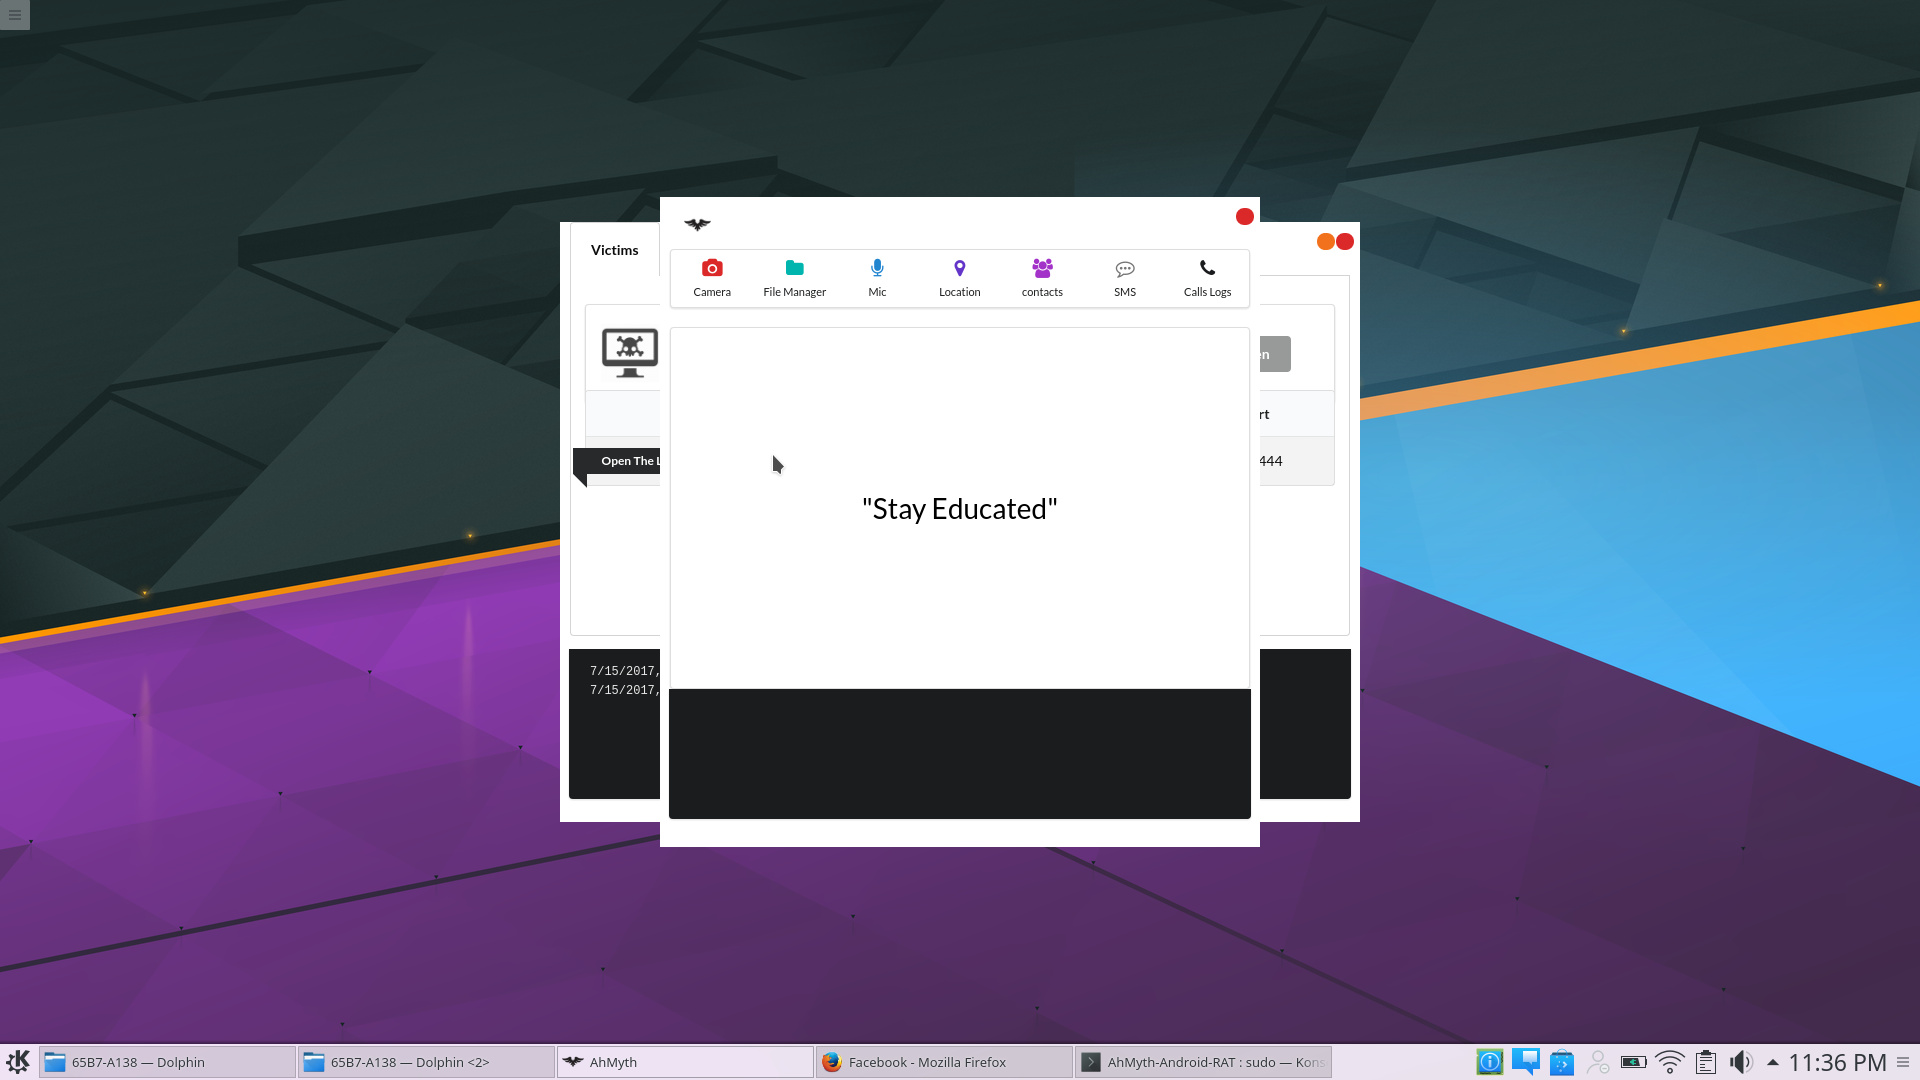Select the Mic recording tool
The width and height of the screenshot is (1920, 1080).
click(x=877, y=277)
